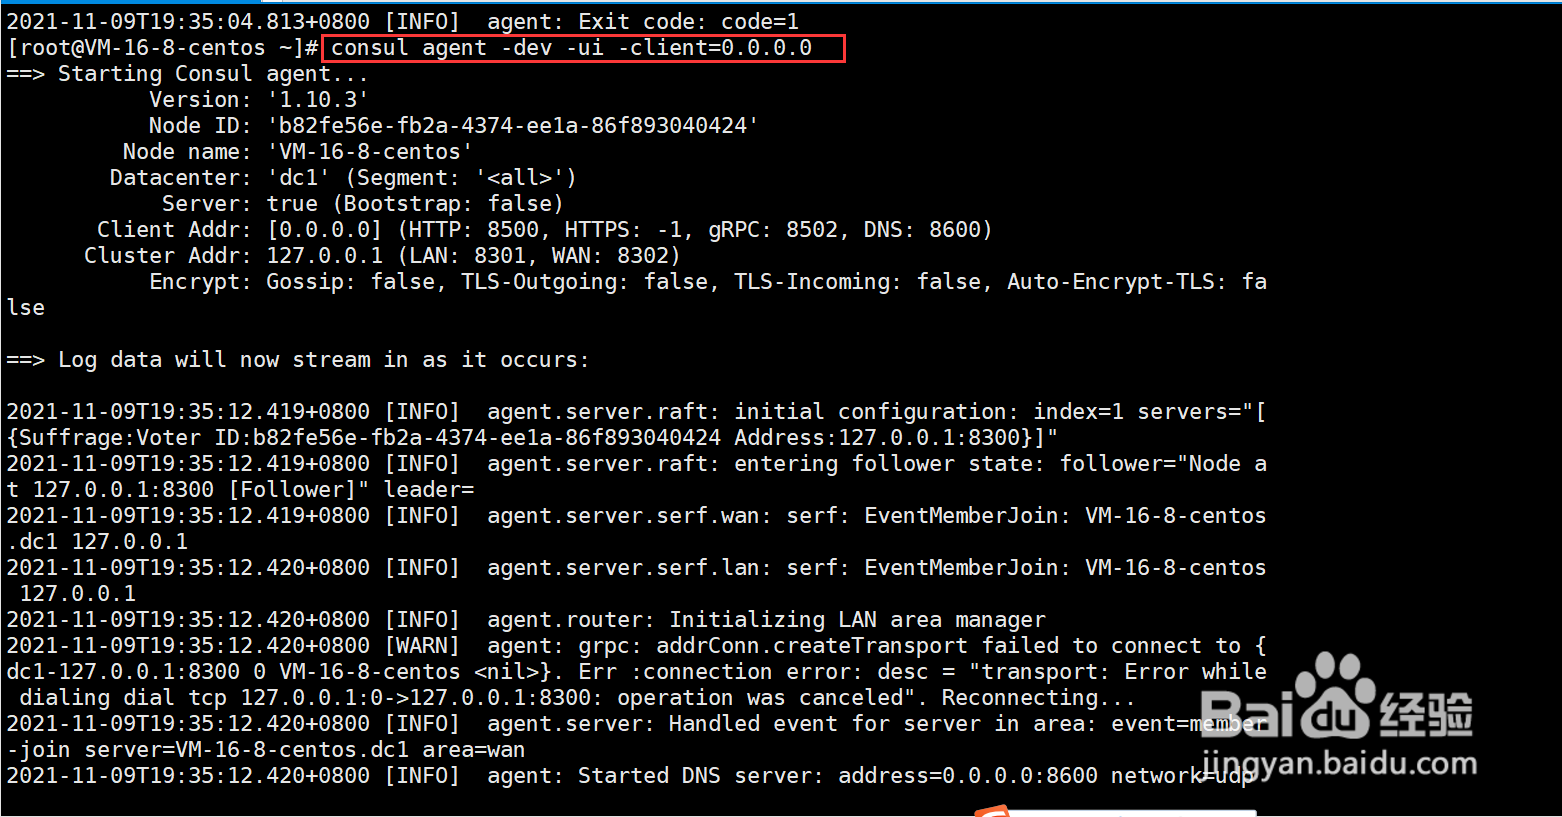
Task: Click the Cluster Addr 127.0.0.1 text
Action: (x=324, y=256)
